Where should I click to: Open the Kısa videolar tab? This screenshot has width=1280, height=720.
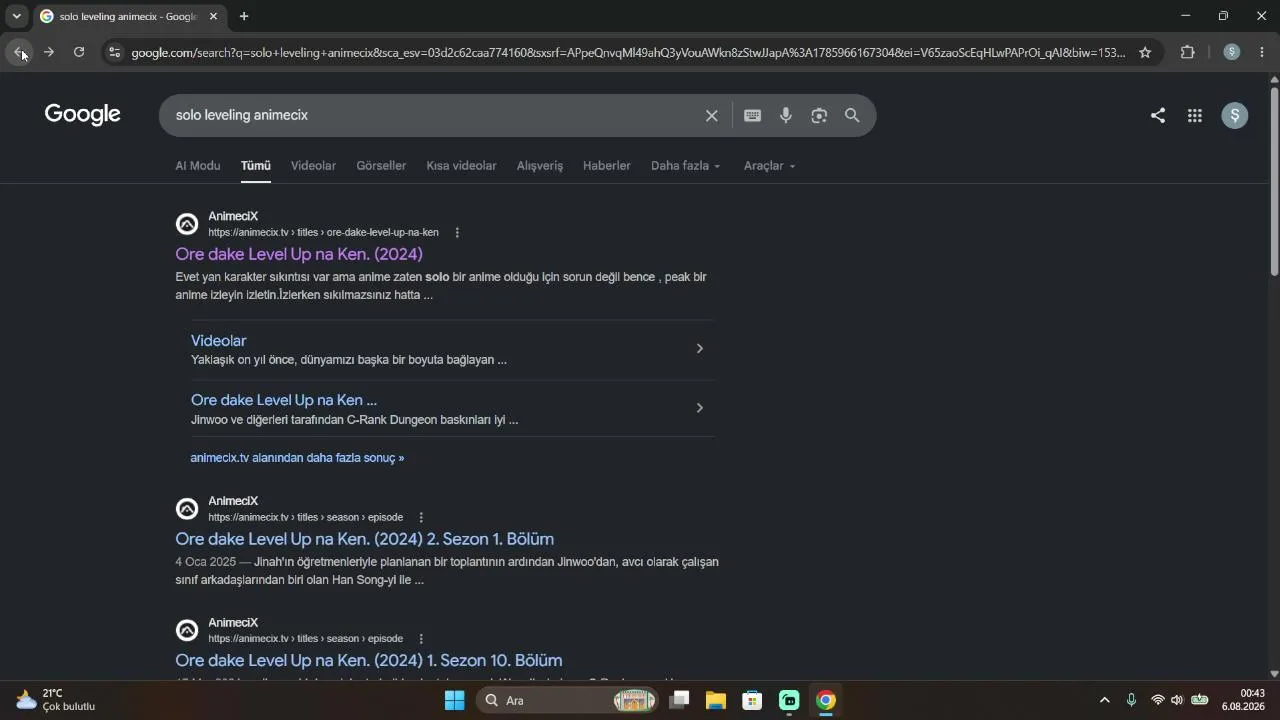click(x=461, y=166)
